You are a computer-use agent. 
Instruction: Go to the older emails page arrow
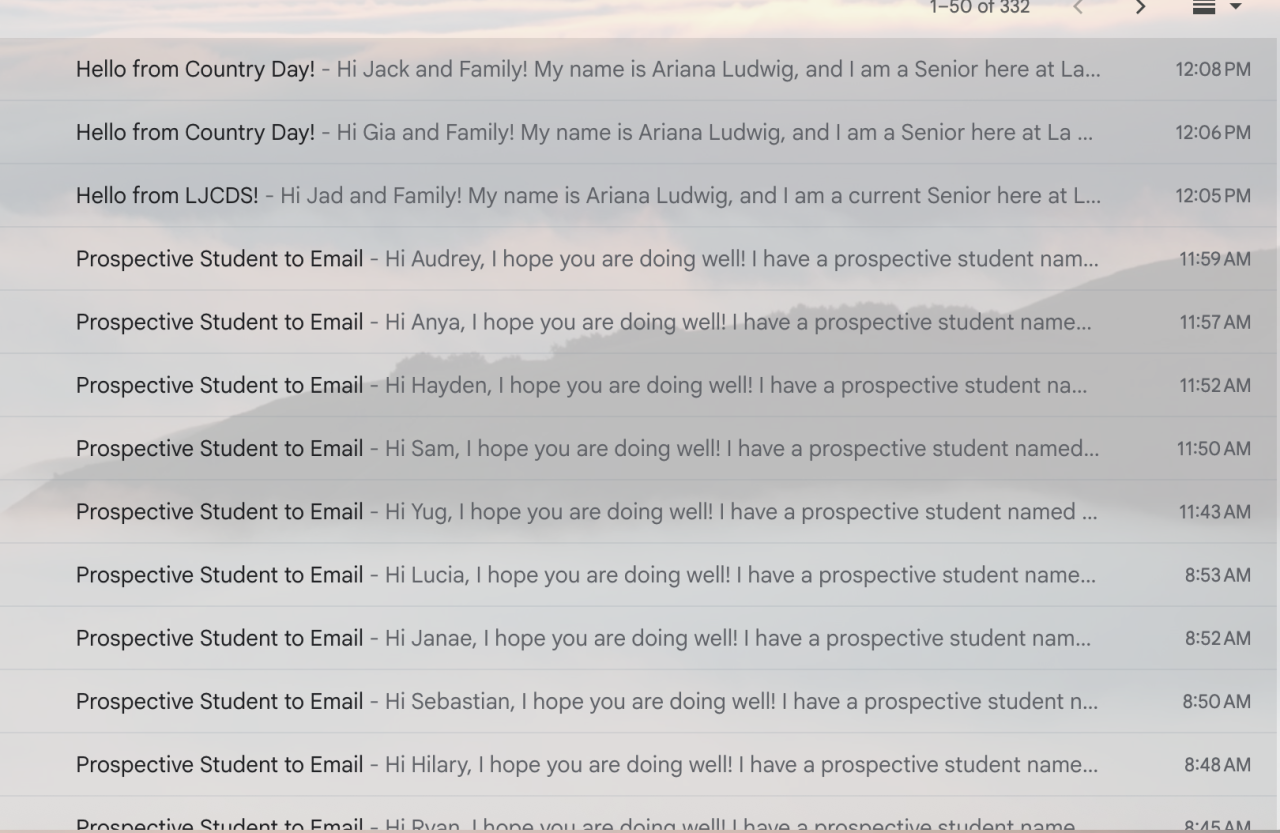[1140, 8]
